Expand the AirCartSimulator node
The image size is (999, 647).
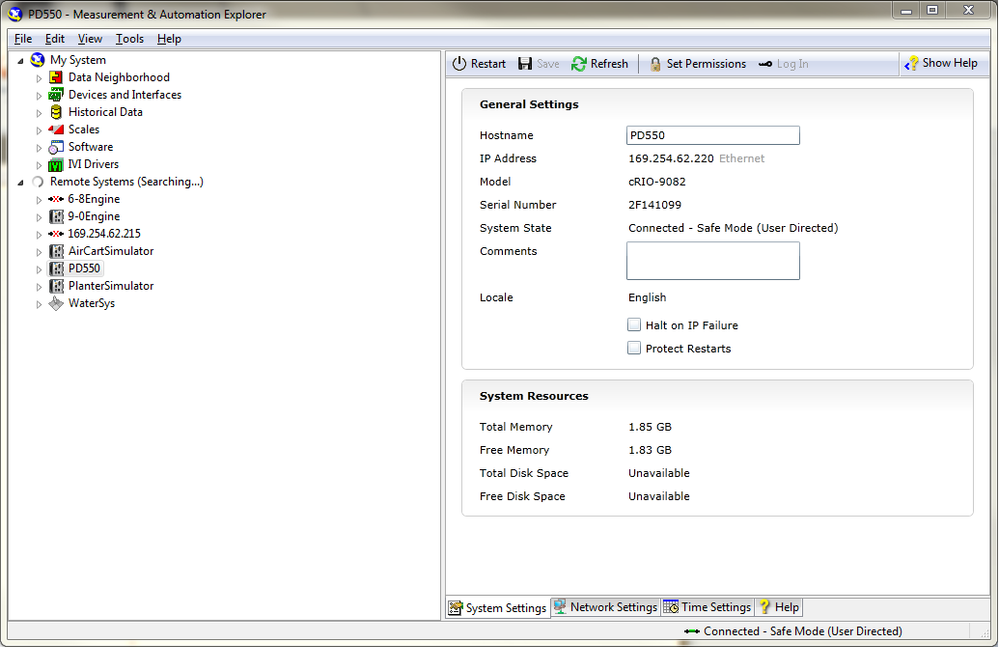coord(38,251)
